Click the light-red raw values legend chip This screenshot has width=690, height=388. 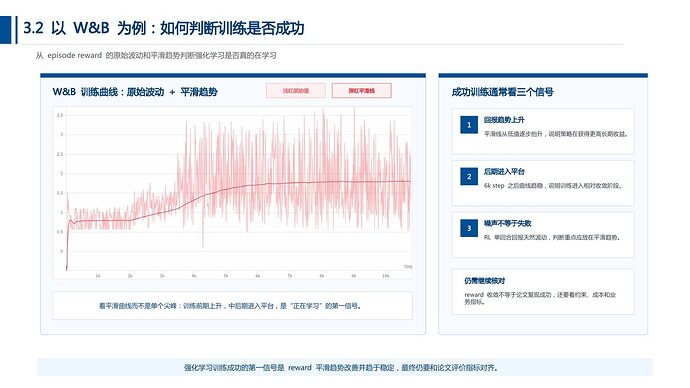coord(296,91)
